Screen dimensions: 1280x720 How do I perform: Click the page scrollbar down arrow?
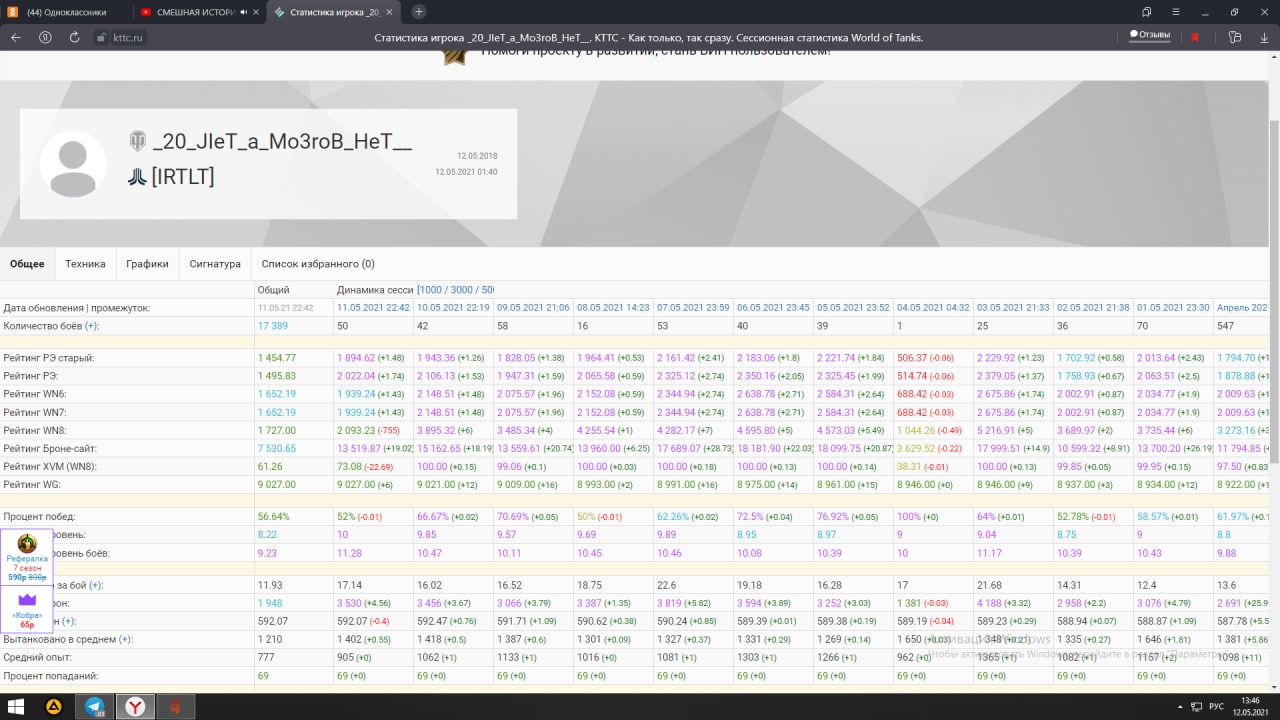click(1274, 686)
